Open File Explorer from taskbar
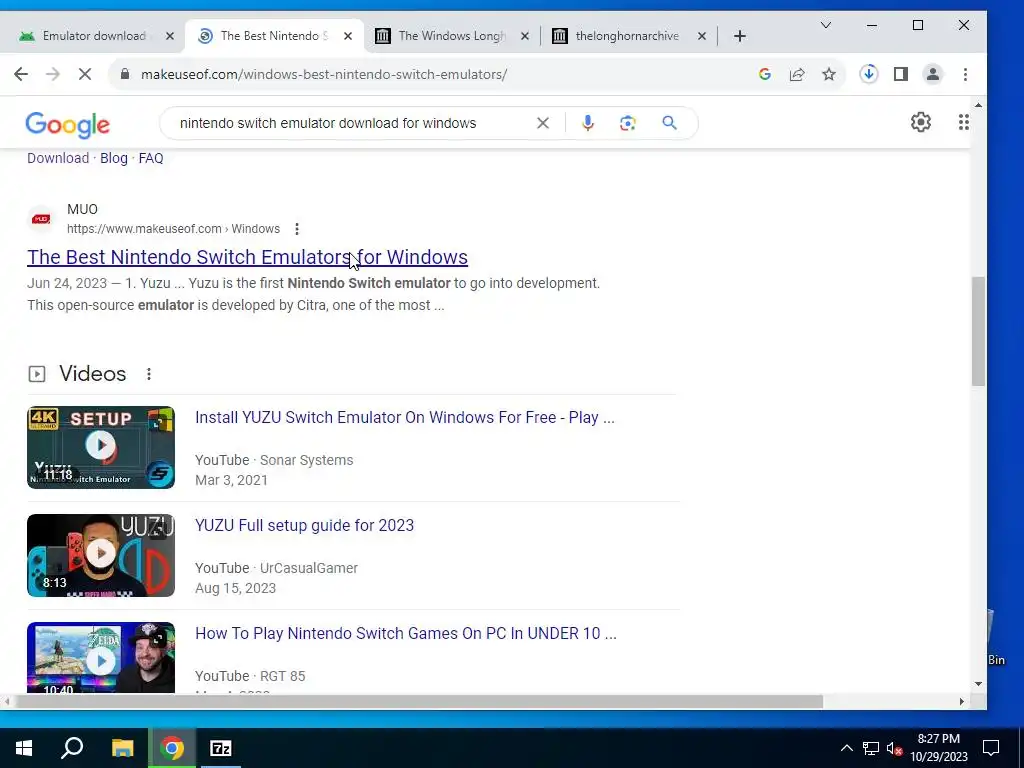Viewport: 1024px width, 768px height. [122, 748]
